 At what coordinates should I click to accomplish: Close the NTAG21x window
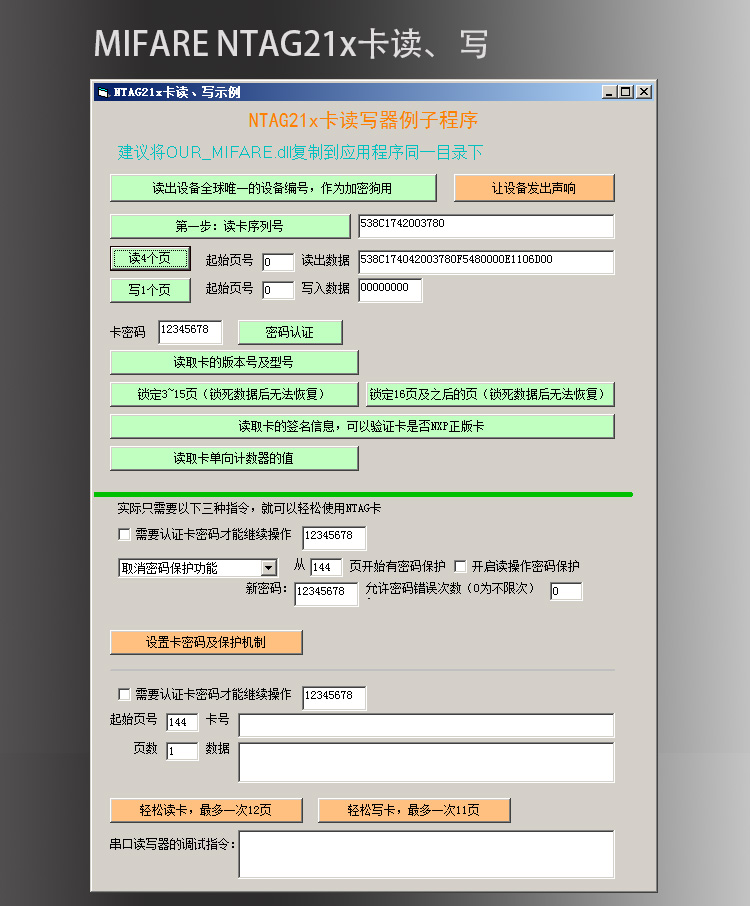pyautogui.click(x=644, y=92)
